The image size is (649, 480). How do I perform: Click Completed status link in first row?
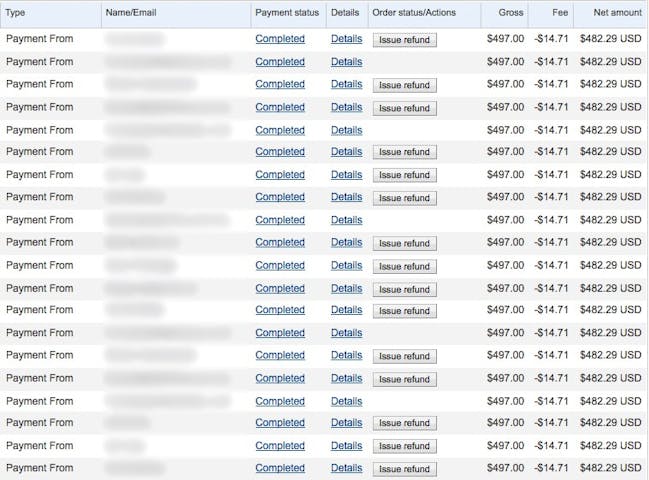(280, 39)
